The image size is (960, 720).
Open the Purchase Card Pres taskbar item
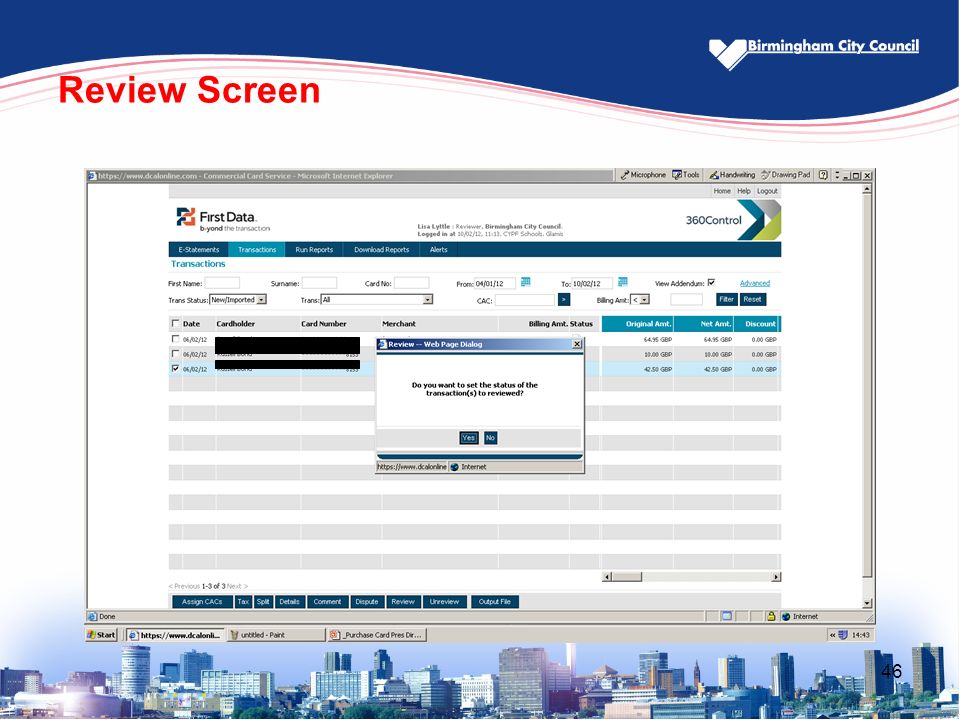377,635
